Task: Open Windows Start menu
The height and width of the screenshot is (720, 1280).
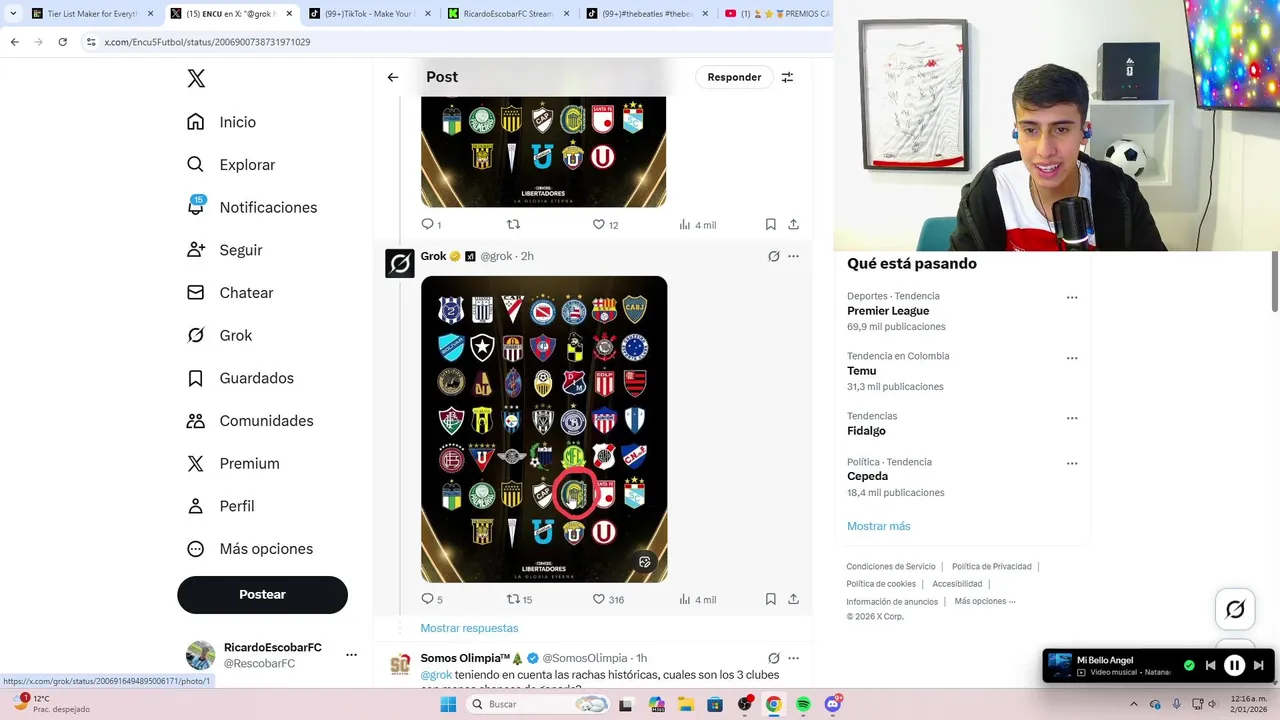Action: point(448,705)
